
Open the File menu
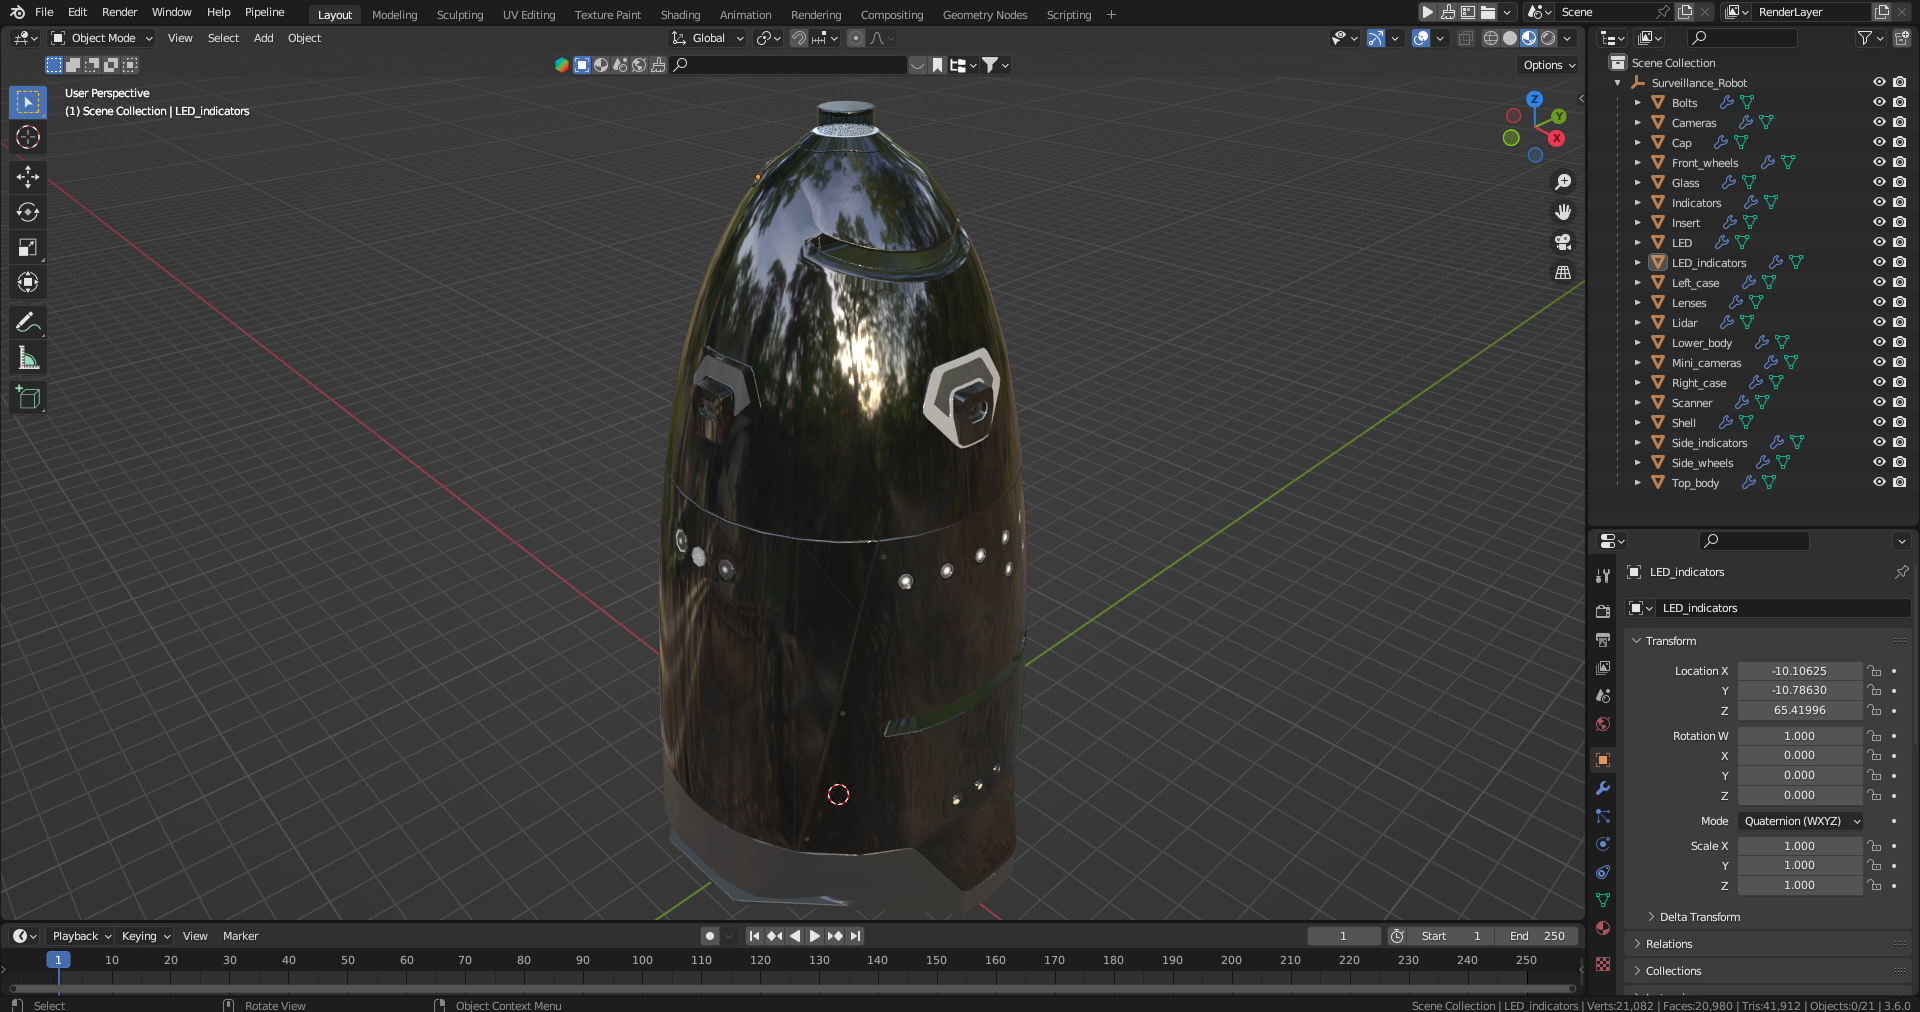tap(44, 12)
